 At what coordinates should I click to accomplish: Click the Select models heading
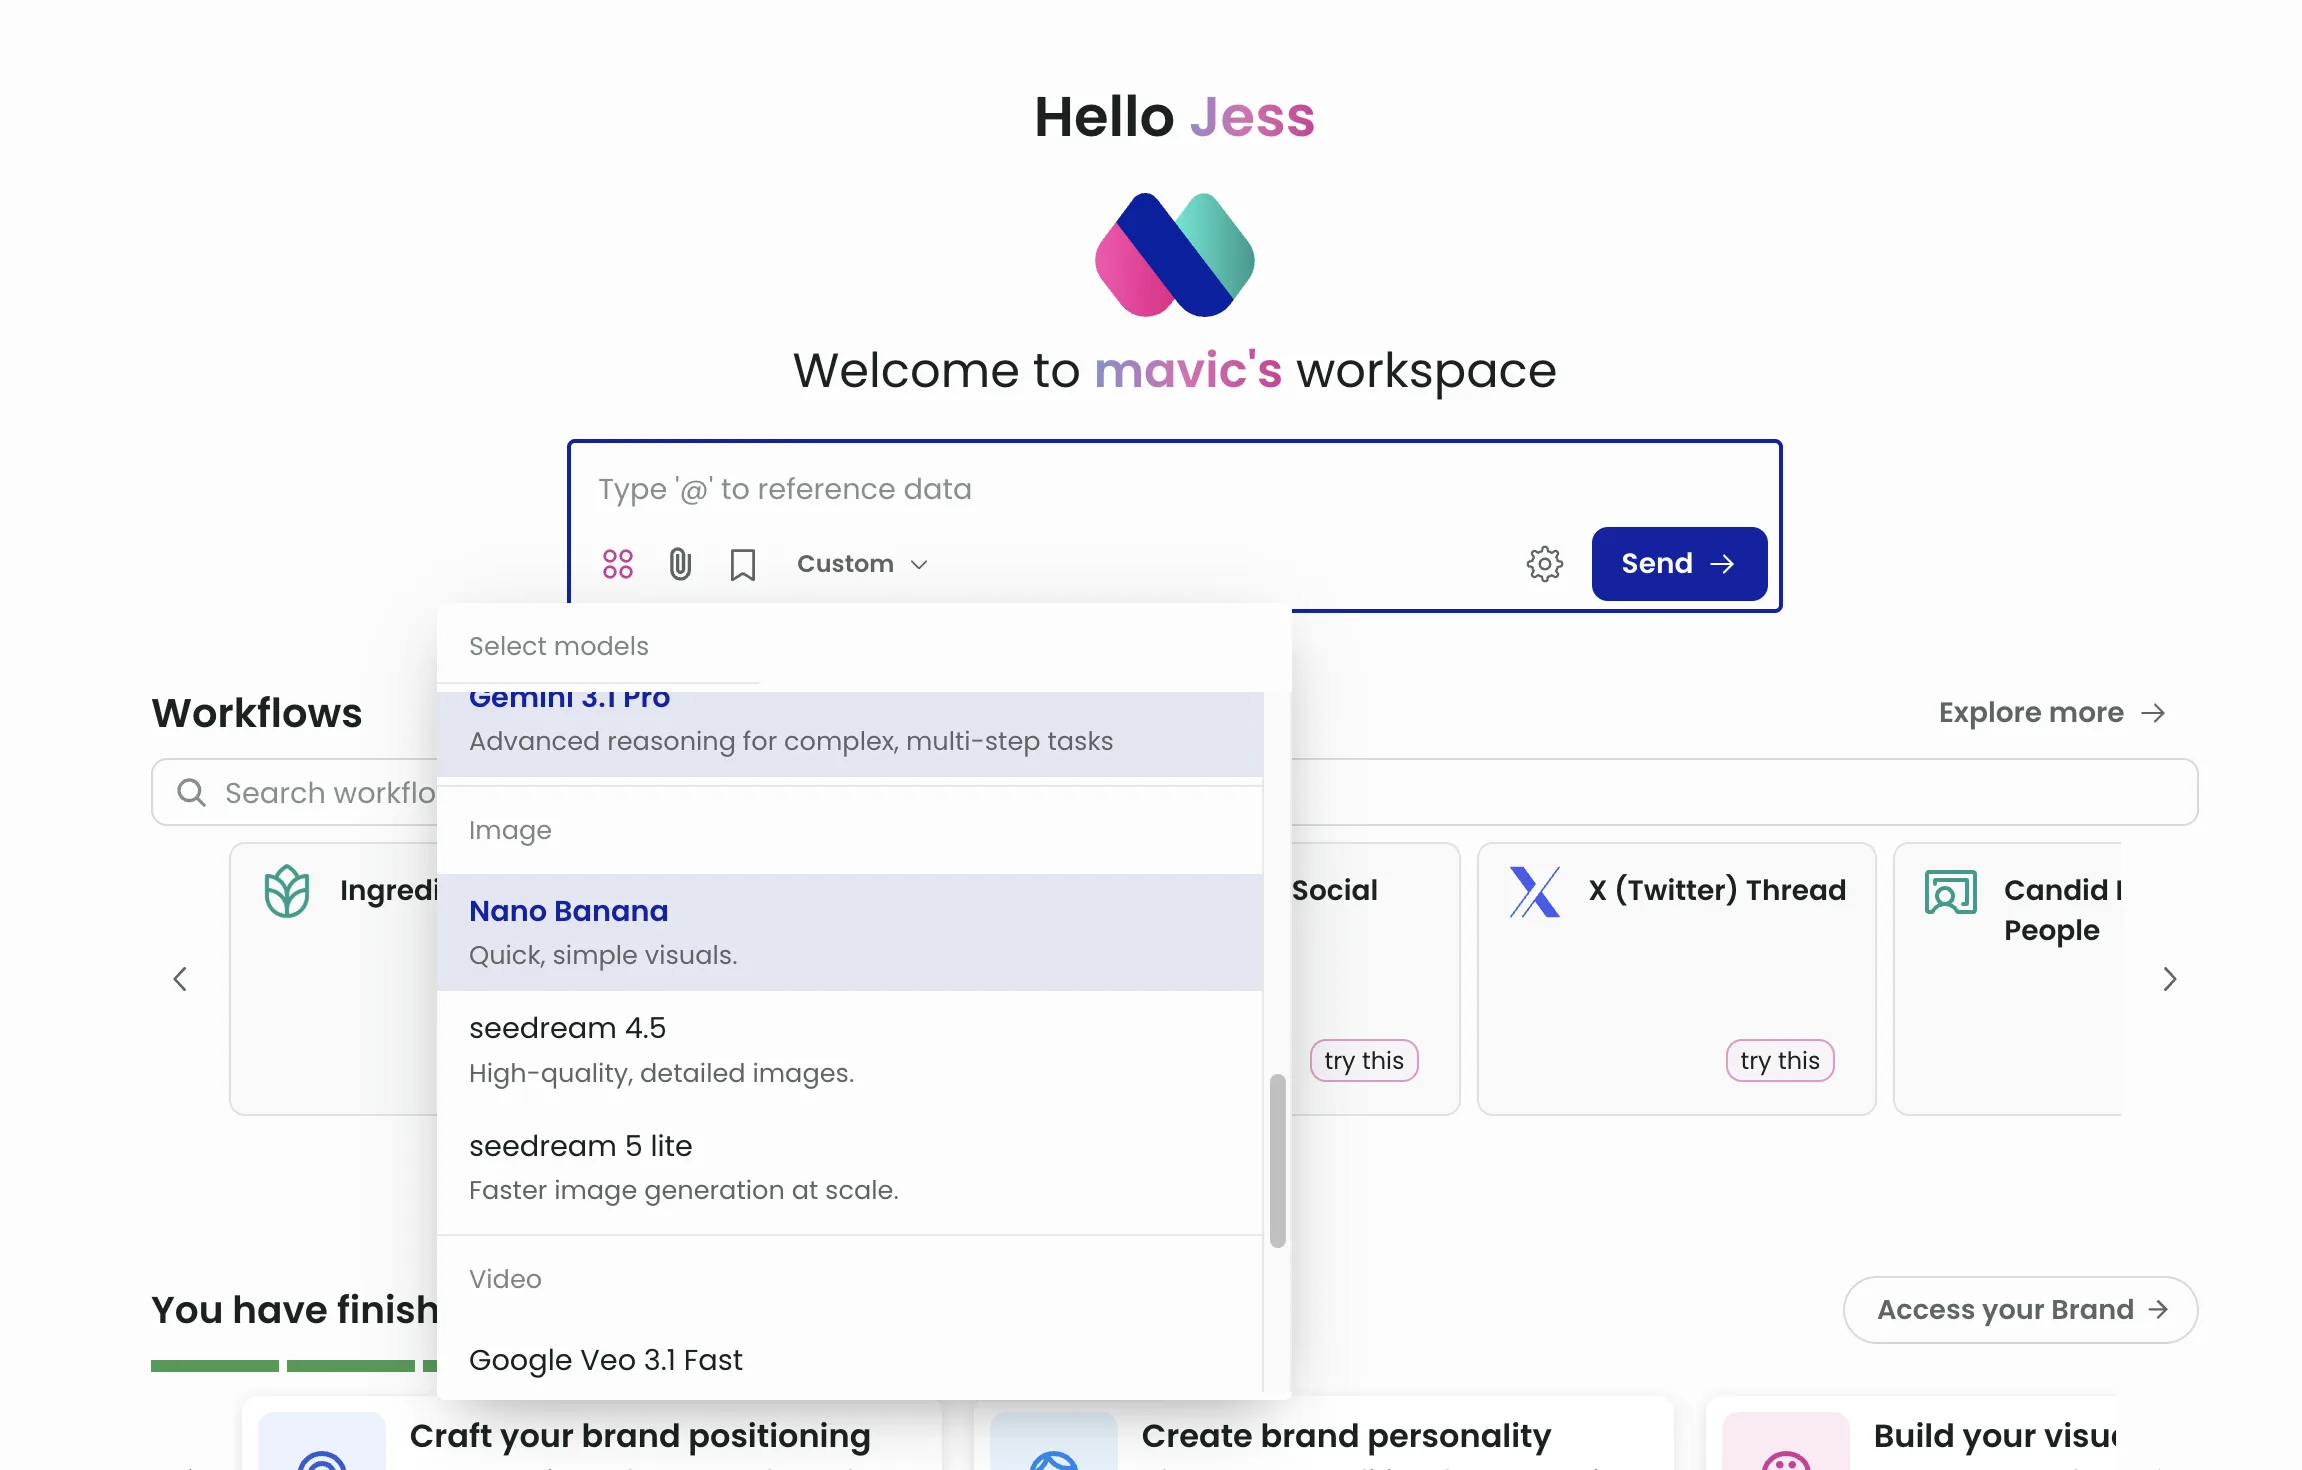(x=559, y=647)
